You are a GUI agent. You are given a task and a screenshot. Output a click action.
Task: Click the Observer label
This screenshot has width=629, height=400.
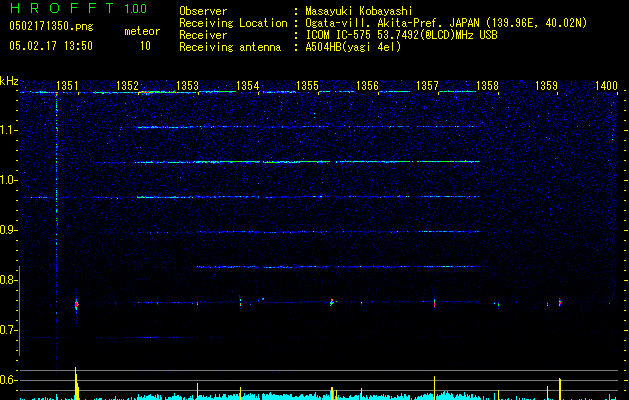point(203,11)
